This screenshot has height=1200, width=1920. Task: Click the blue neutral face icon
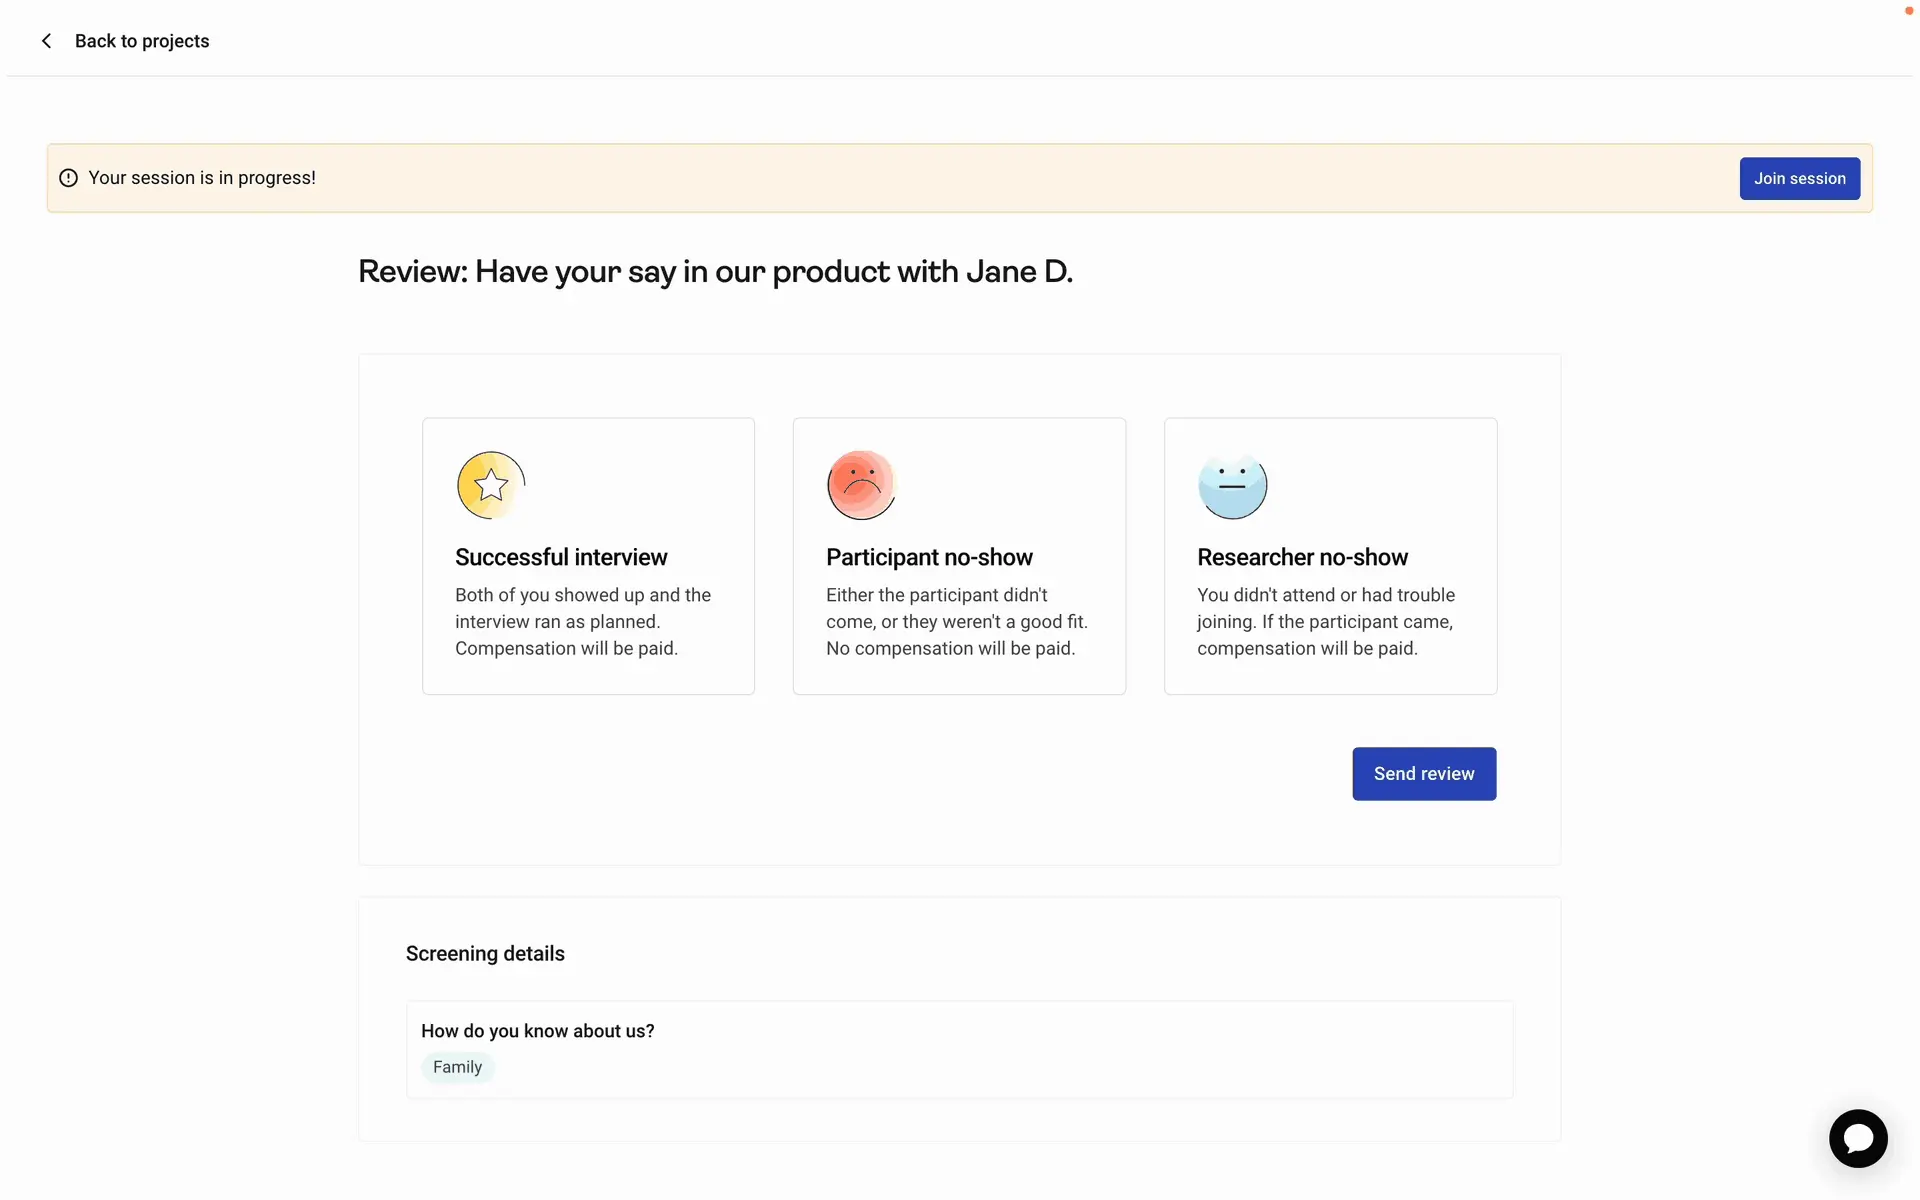point(1232,486)
